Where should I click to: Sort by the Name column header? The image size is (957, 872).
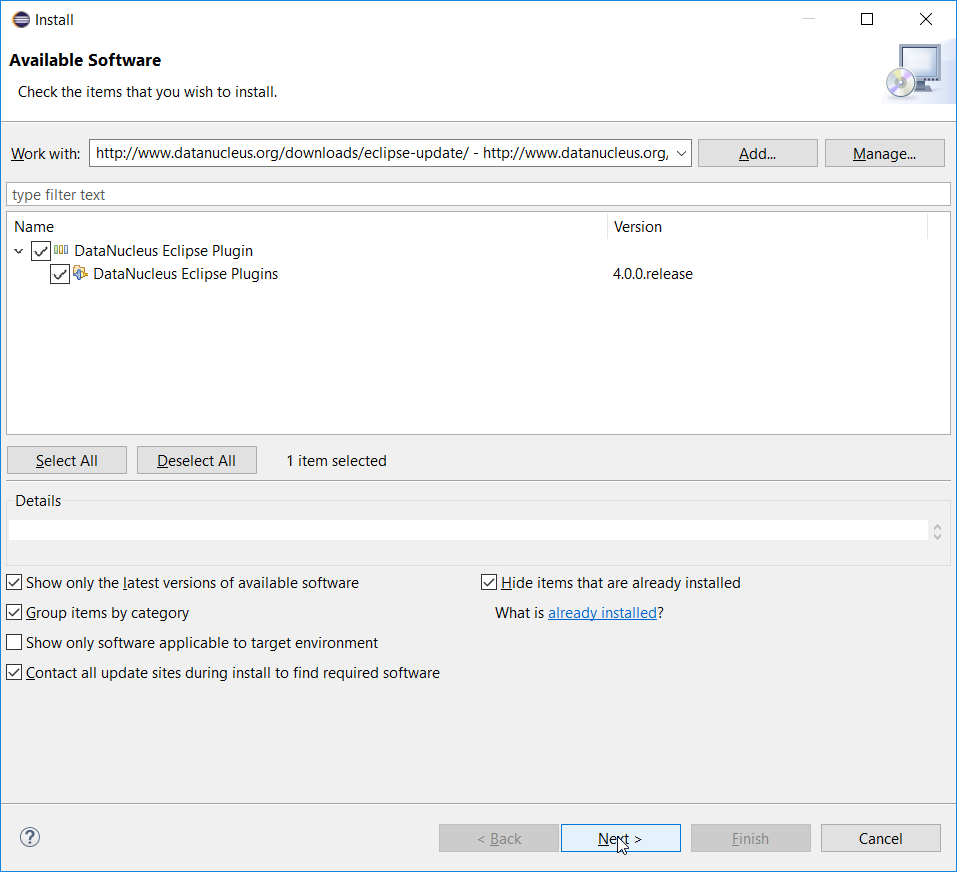click(x=300, y=227)
